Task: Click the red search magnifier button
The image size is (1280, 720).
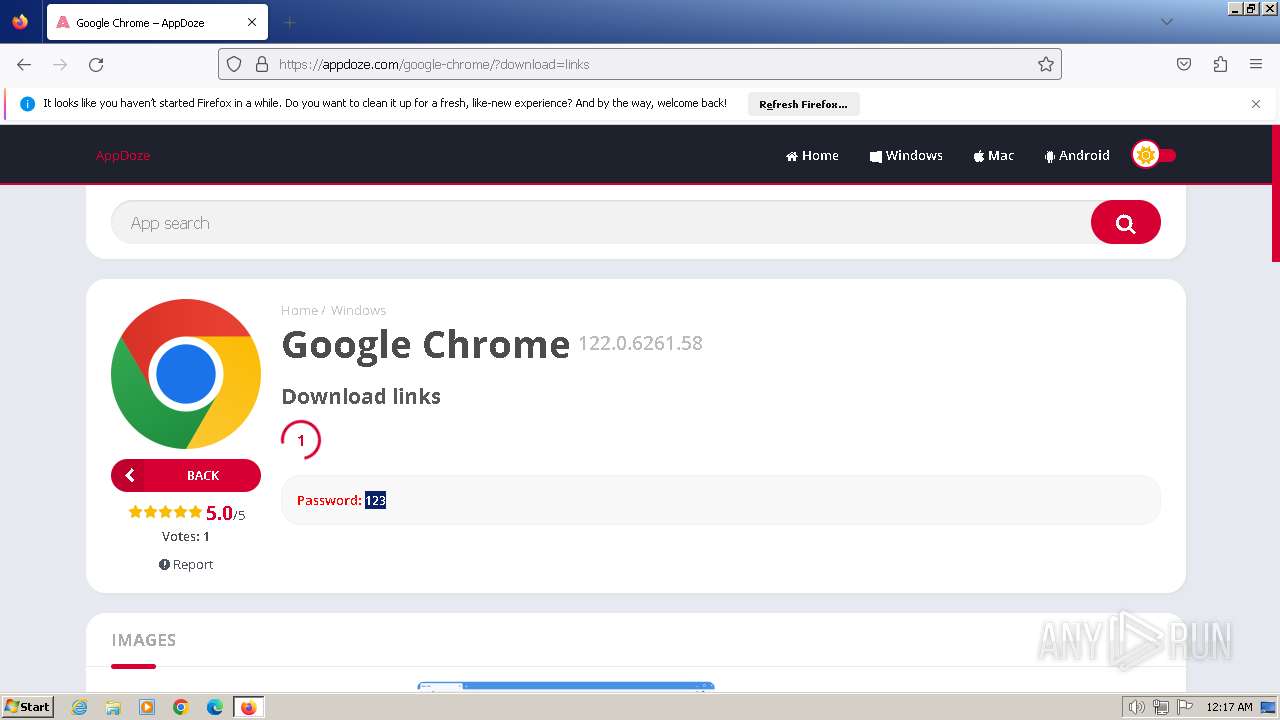Action: coord(1125,222)
